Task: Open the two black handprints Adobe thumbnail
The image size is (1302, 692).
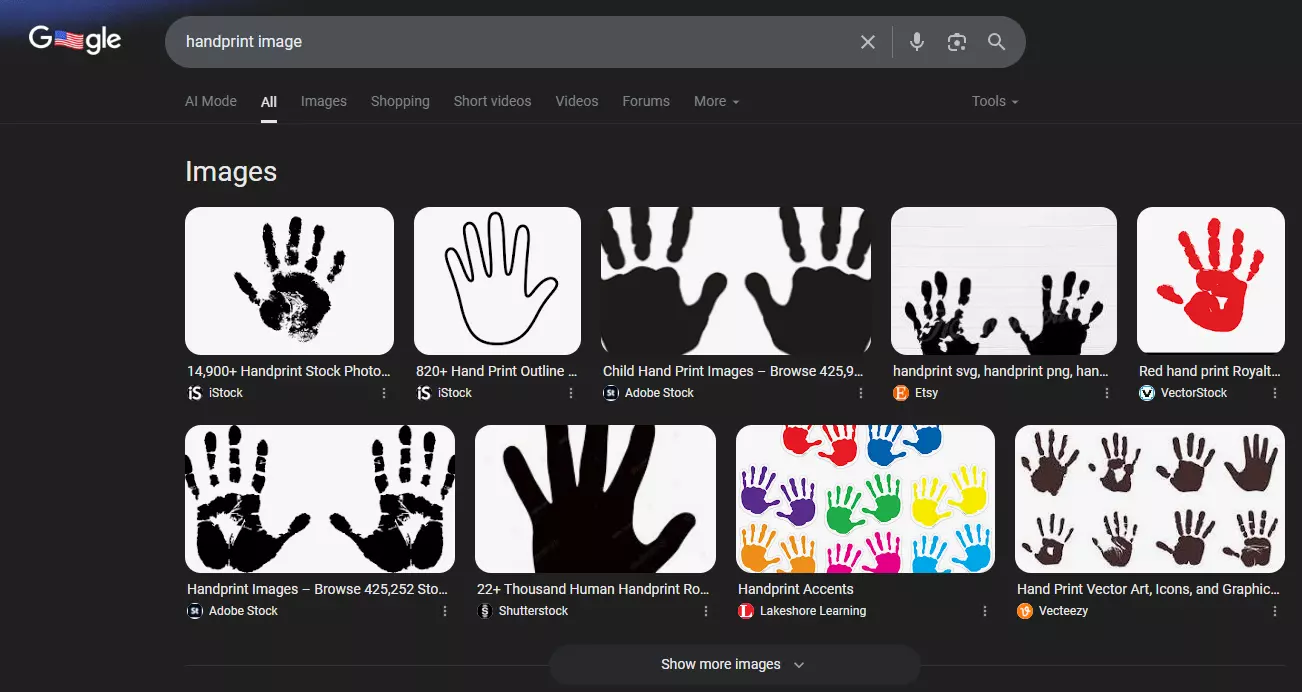Action: [x=320, y=499]
